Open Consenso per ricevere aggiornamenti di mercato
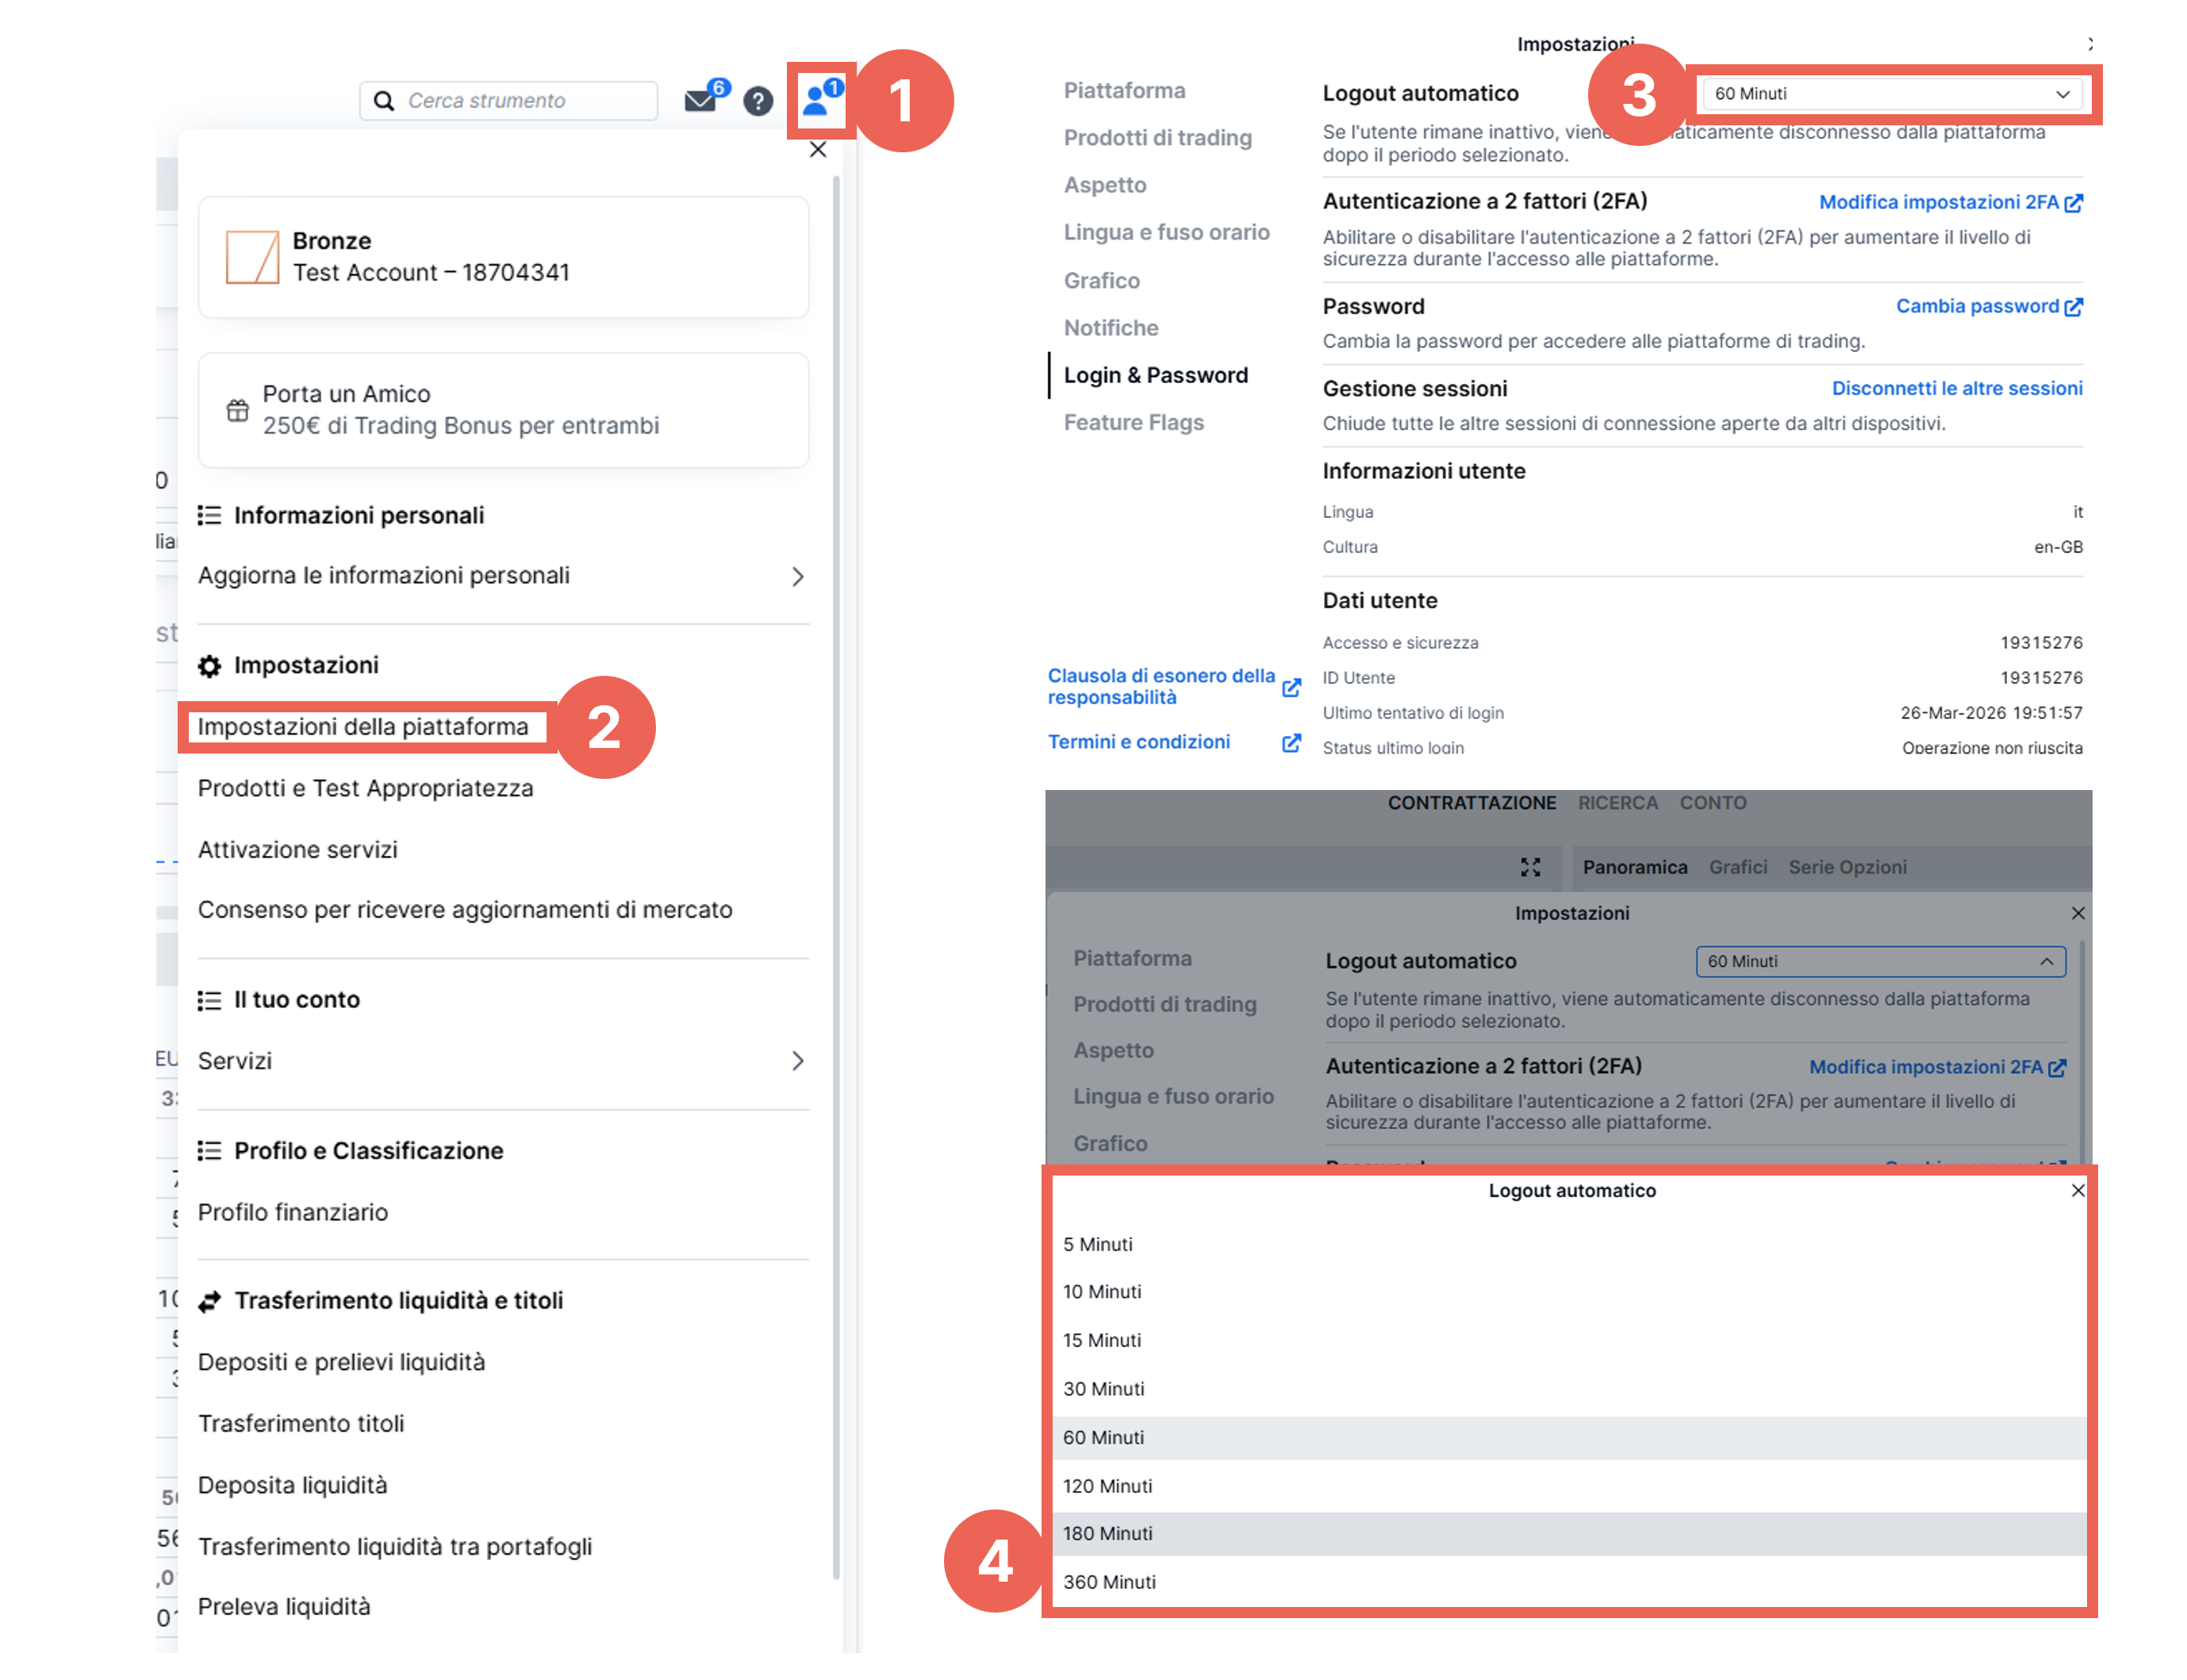2187x1680 pixels. pos(465,910)
